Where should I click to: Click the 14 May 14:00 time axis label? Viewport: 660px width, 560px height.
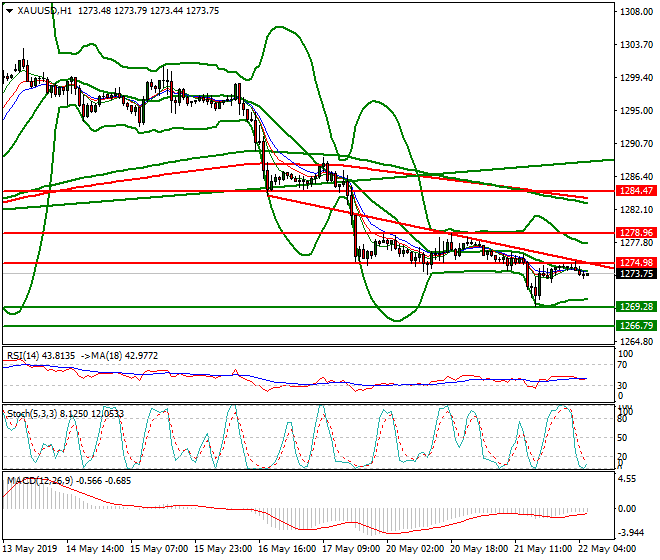coord(95,549)
